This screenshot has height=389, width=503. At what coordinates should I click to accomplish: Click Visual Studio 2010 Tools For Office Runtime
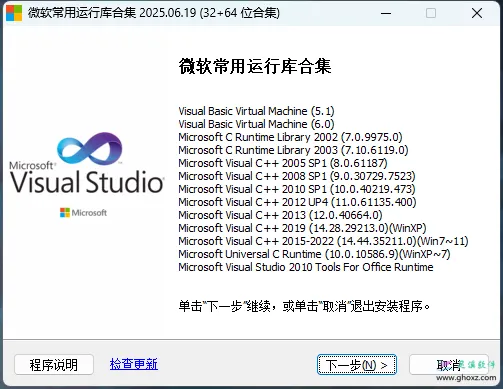(x=306, y=267)
